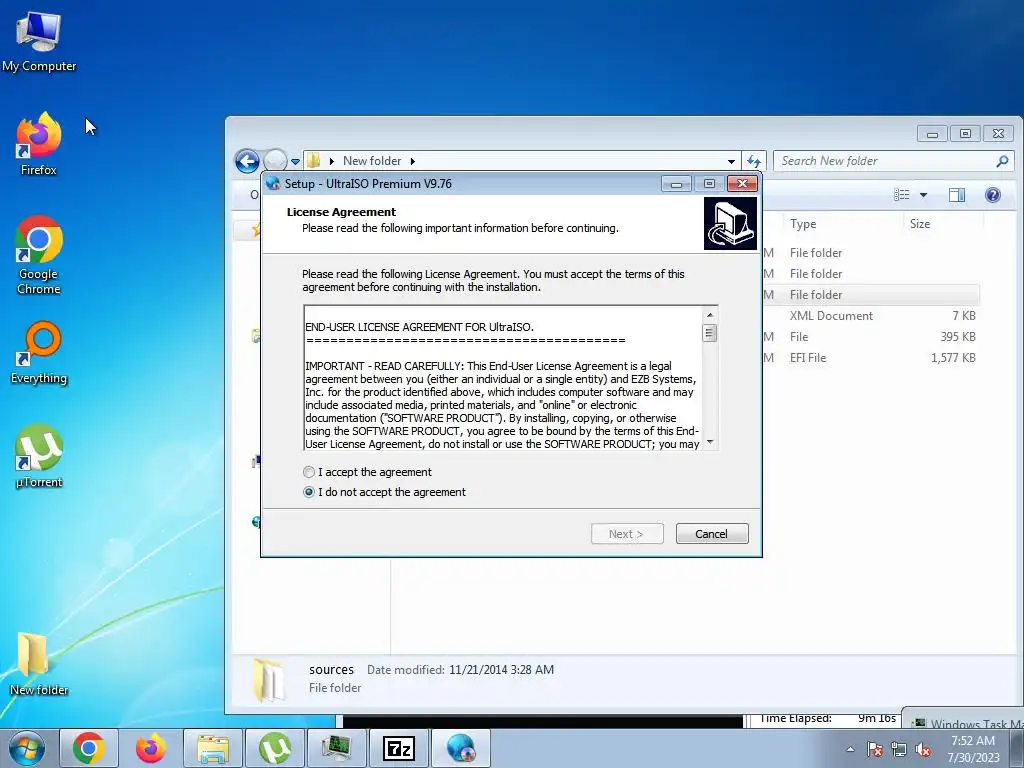
Task: Minimize the New folder Explorer window
Action: [x=933, y=134]
